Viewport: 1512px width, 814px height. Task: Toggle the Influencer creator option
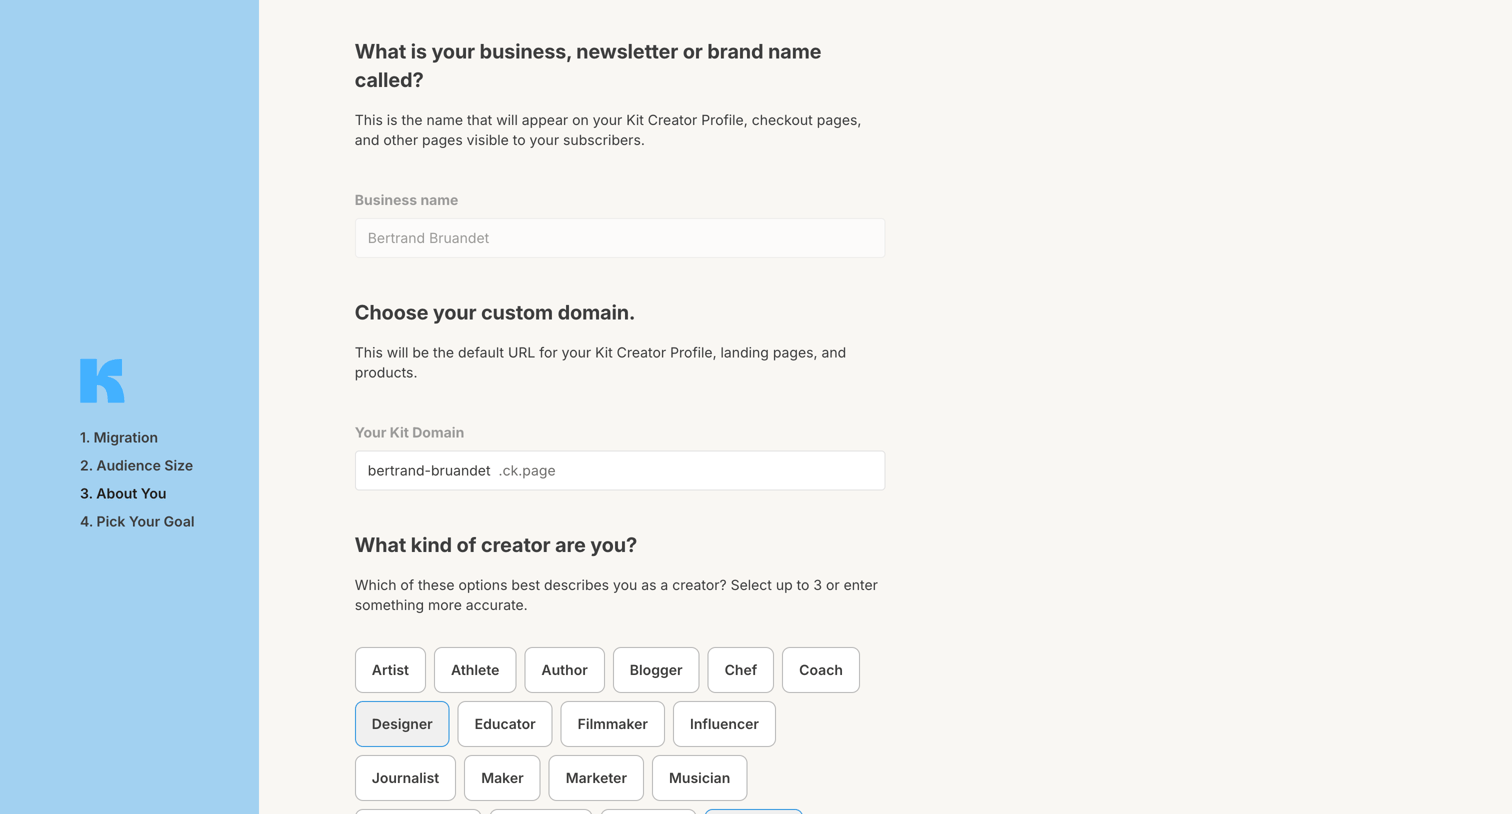tap(724, 724)
